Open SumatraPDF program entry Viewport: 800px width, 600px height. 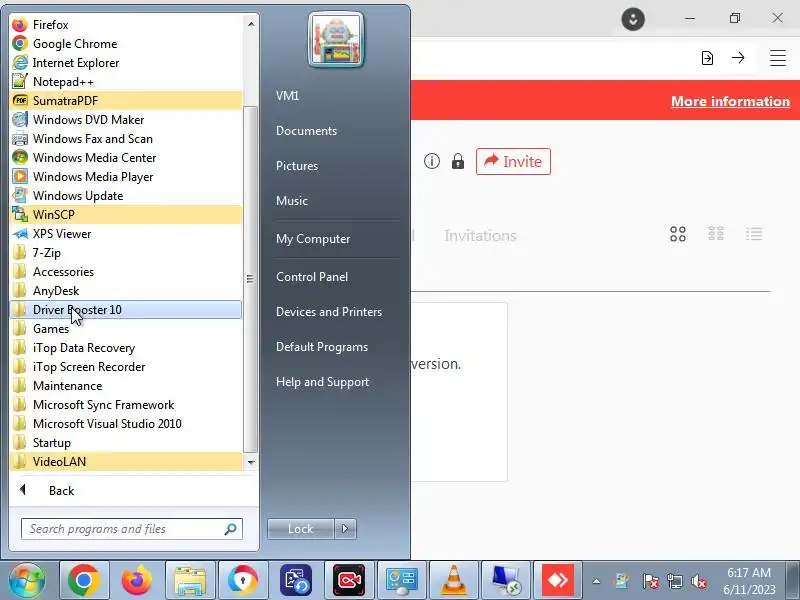point(126,101)
